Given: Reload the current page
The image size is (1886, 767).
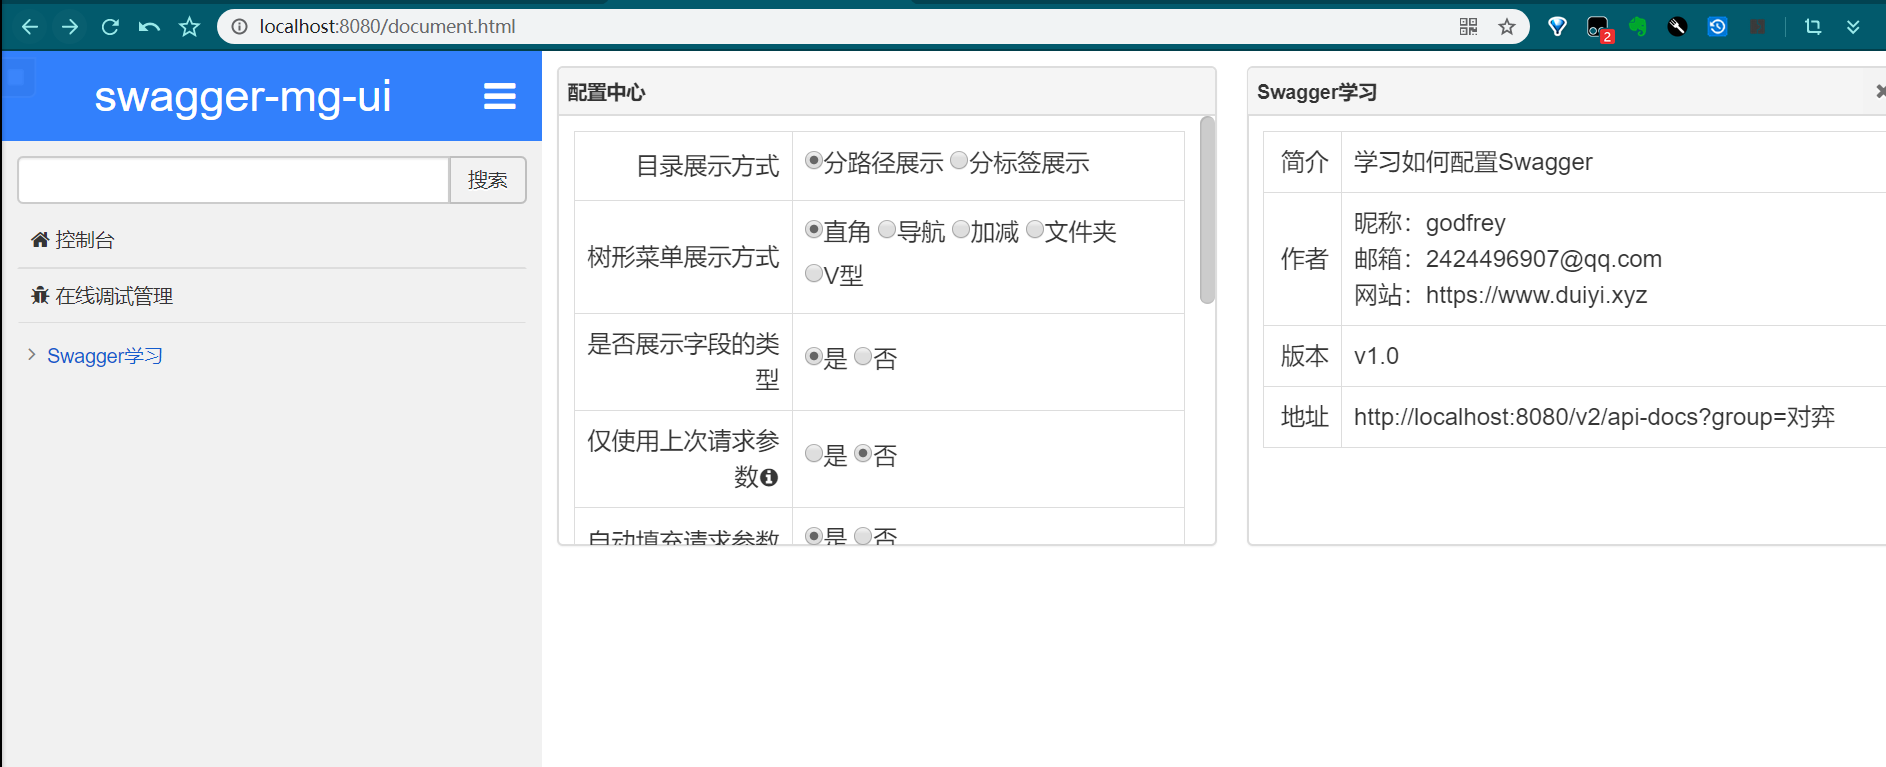Looking at the screenshot, I should 110,27.
